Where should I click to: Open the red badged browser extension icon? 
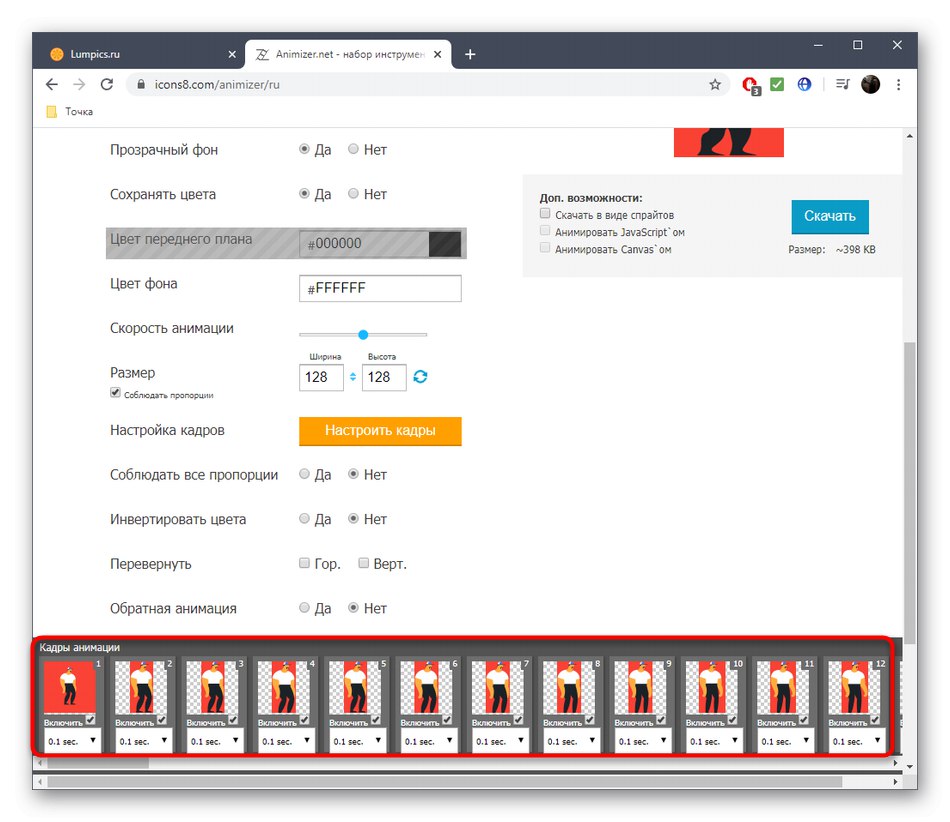[750, 85]
